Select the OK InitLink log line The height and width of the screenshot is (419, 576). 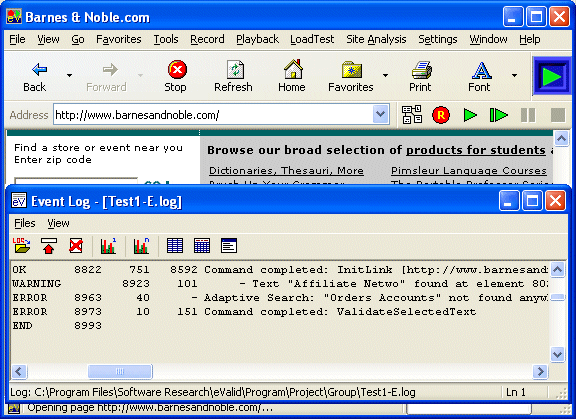pos(280,270)
